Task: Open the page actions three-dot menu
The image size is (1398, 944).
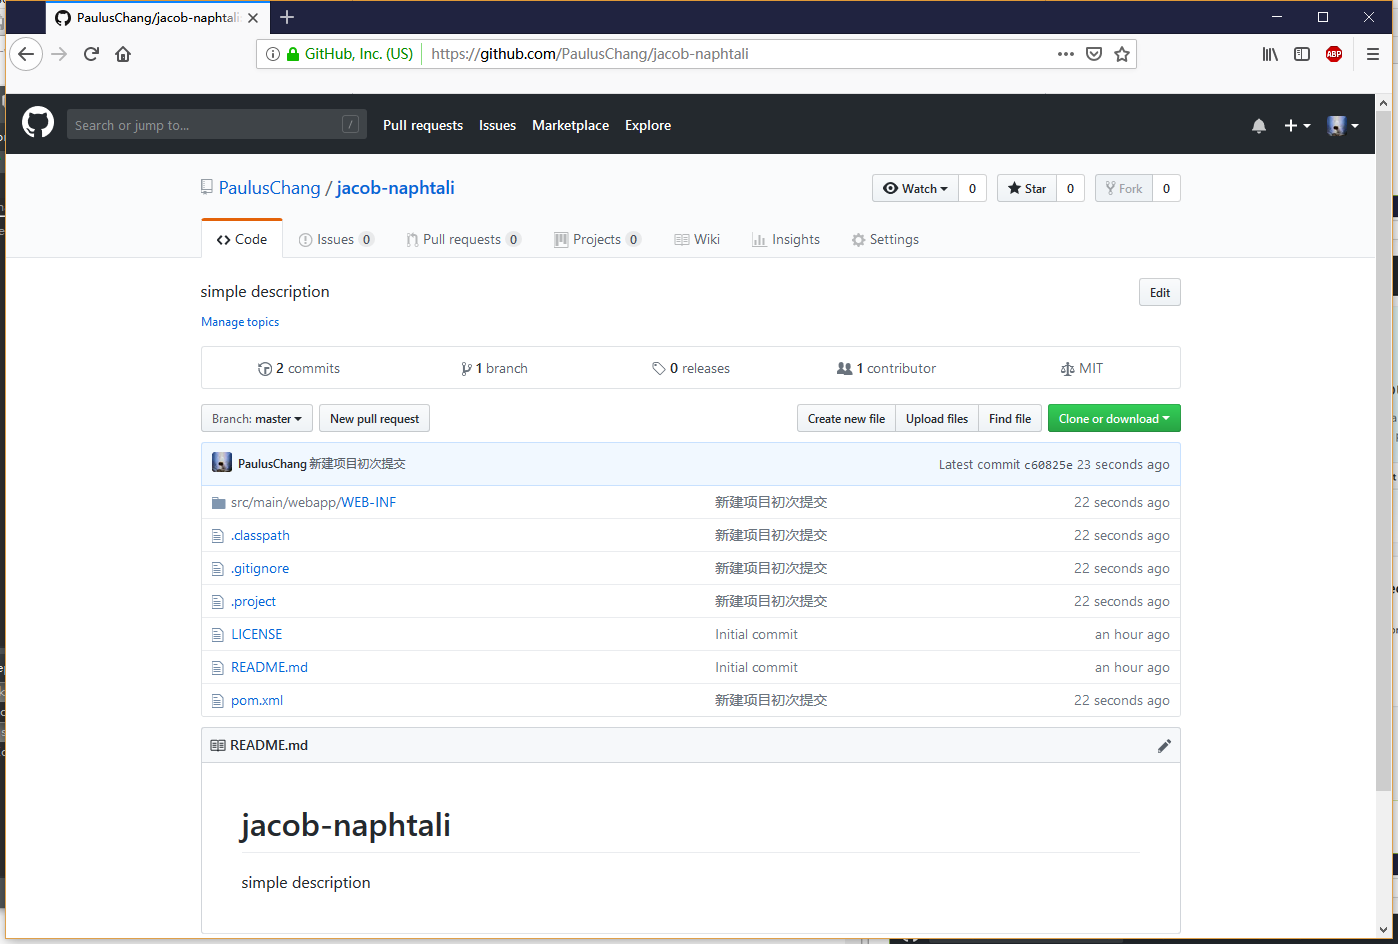Action: pos(1066,54)
